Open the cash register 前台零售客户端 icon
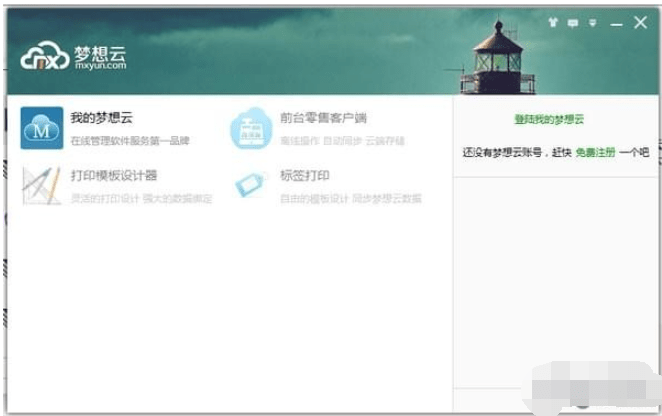 pyautogui.click(x=251, y=128)
